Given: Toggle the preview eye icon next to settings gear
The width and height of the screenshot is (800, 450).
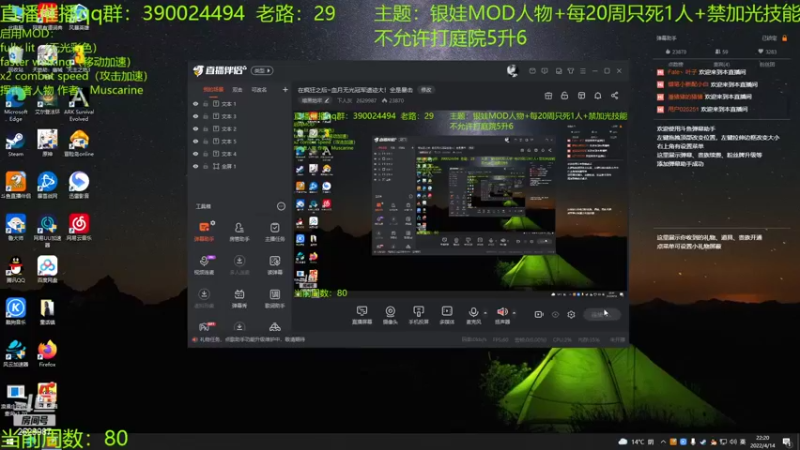Looking at the screenshot, I should click(x=555, y=314).
